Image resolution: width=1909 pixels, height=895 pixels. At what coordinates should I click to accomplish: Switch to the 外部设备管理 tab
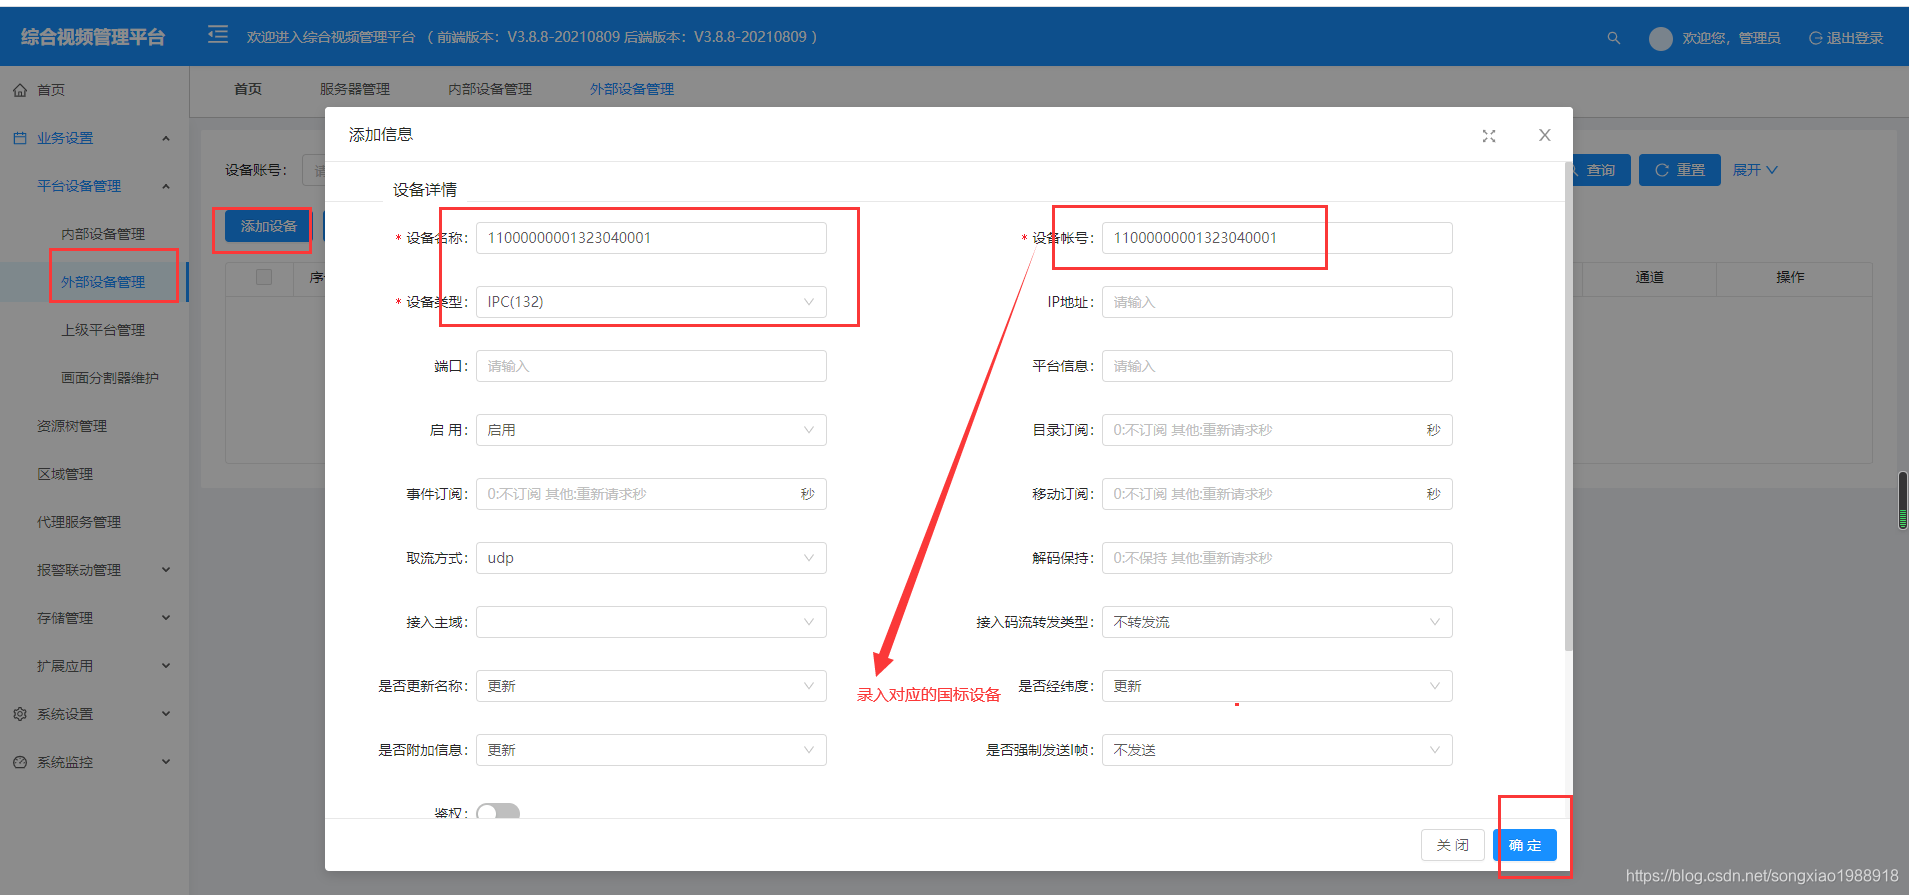click(632, 89)
